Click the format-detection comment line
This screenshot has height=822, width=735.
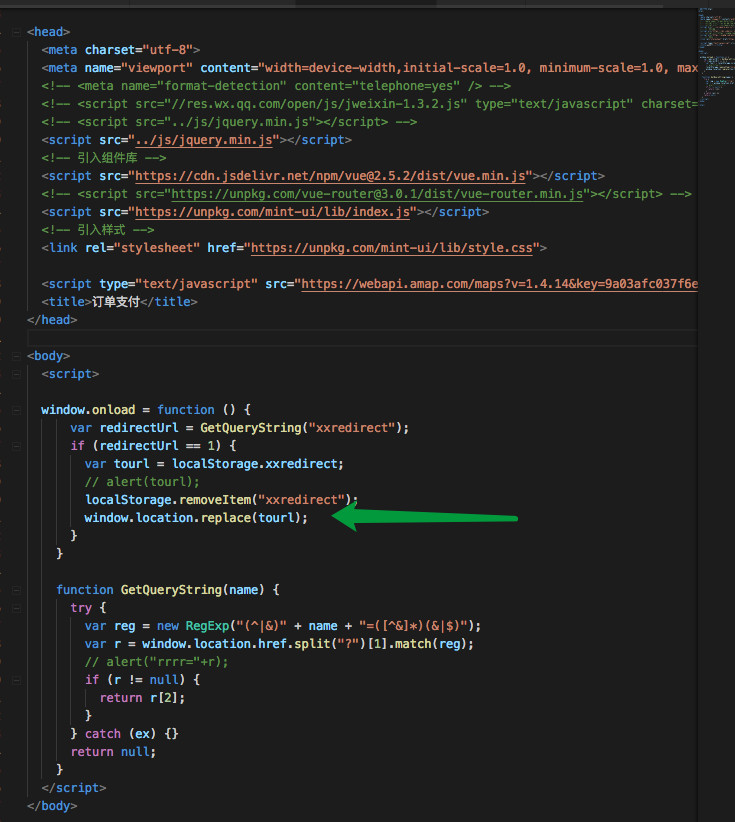[x=276, y=86]
